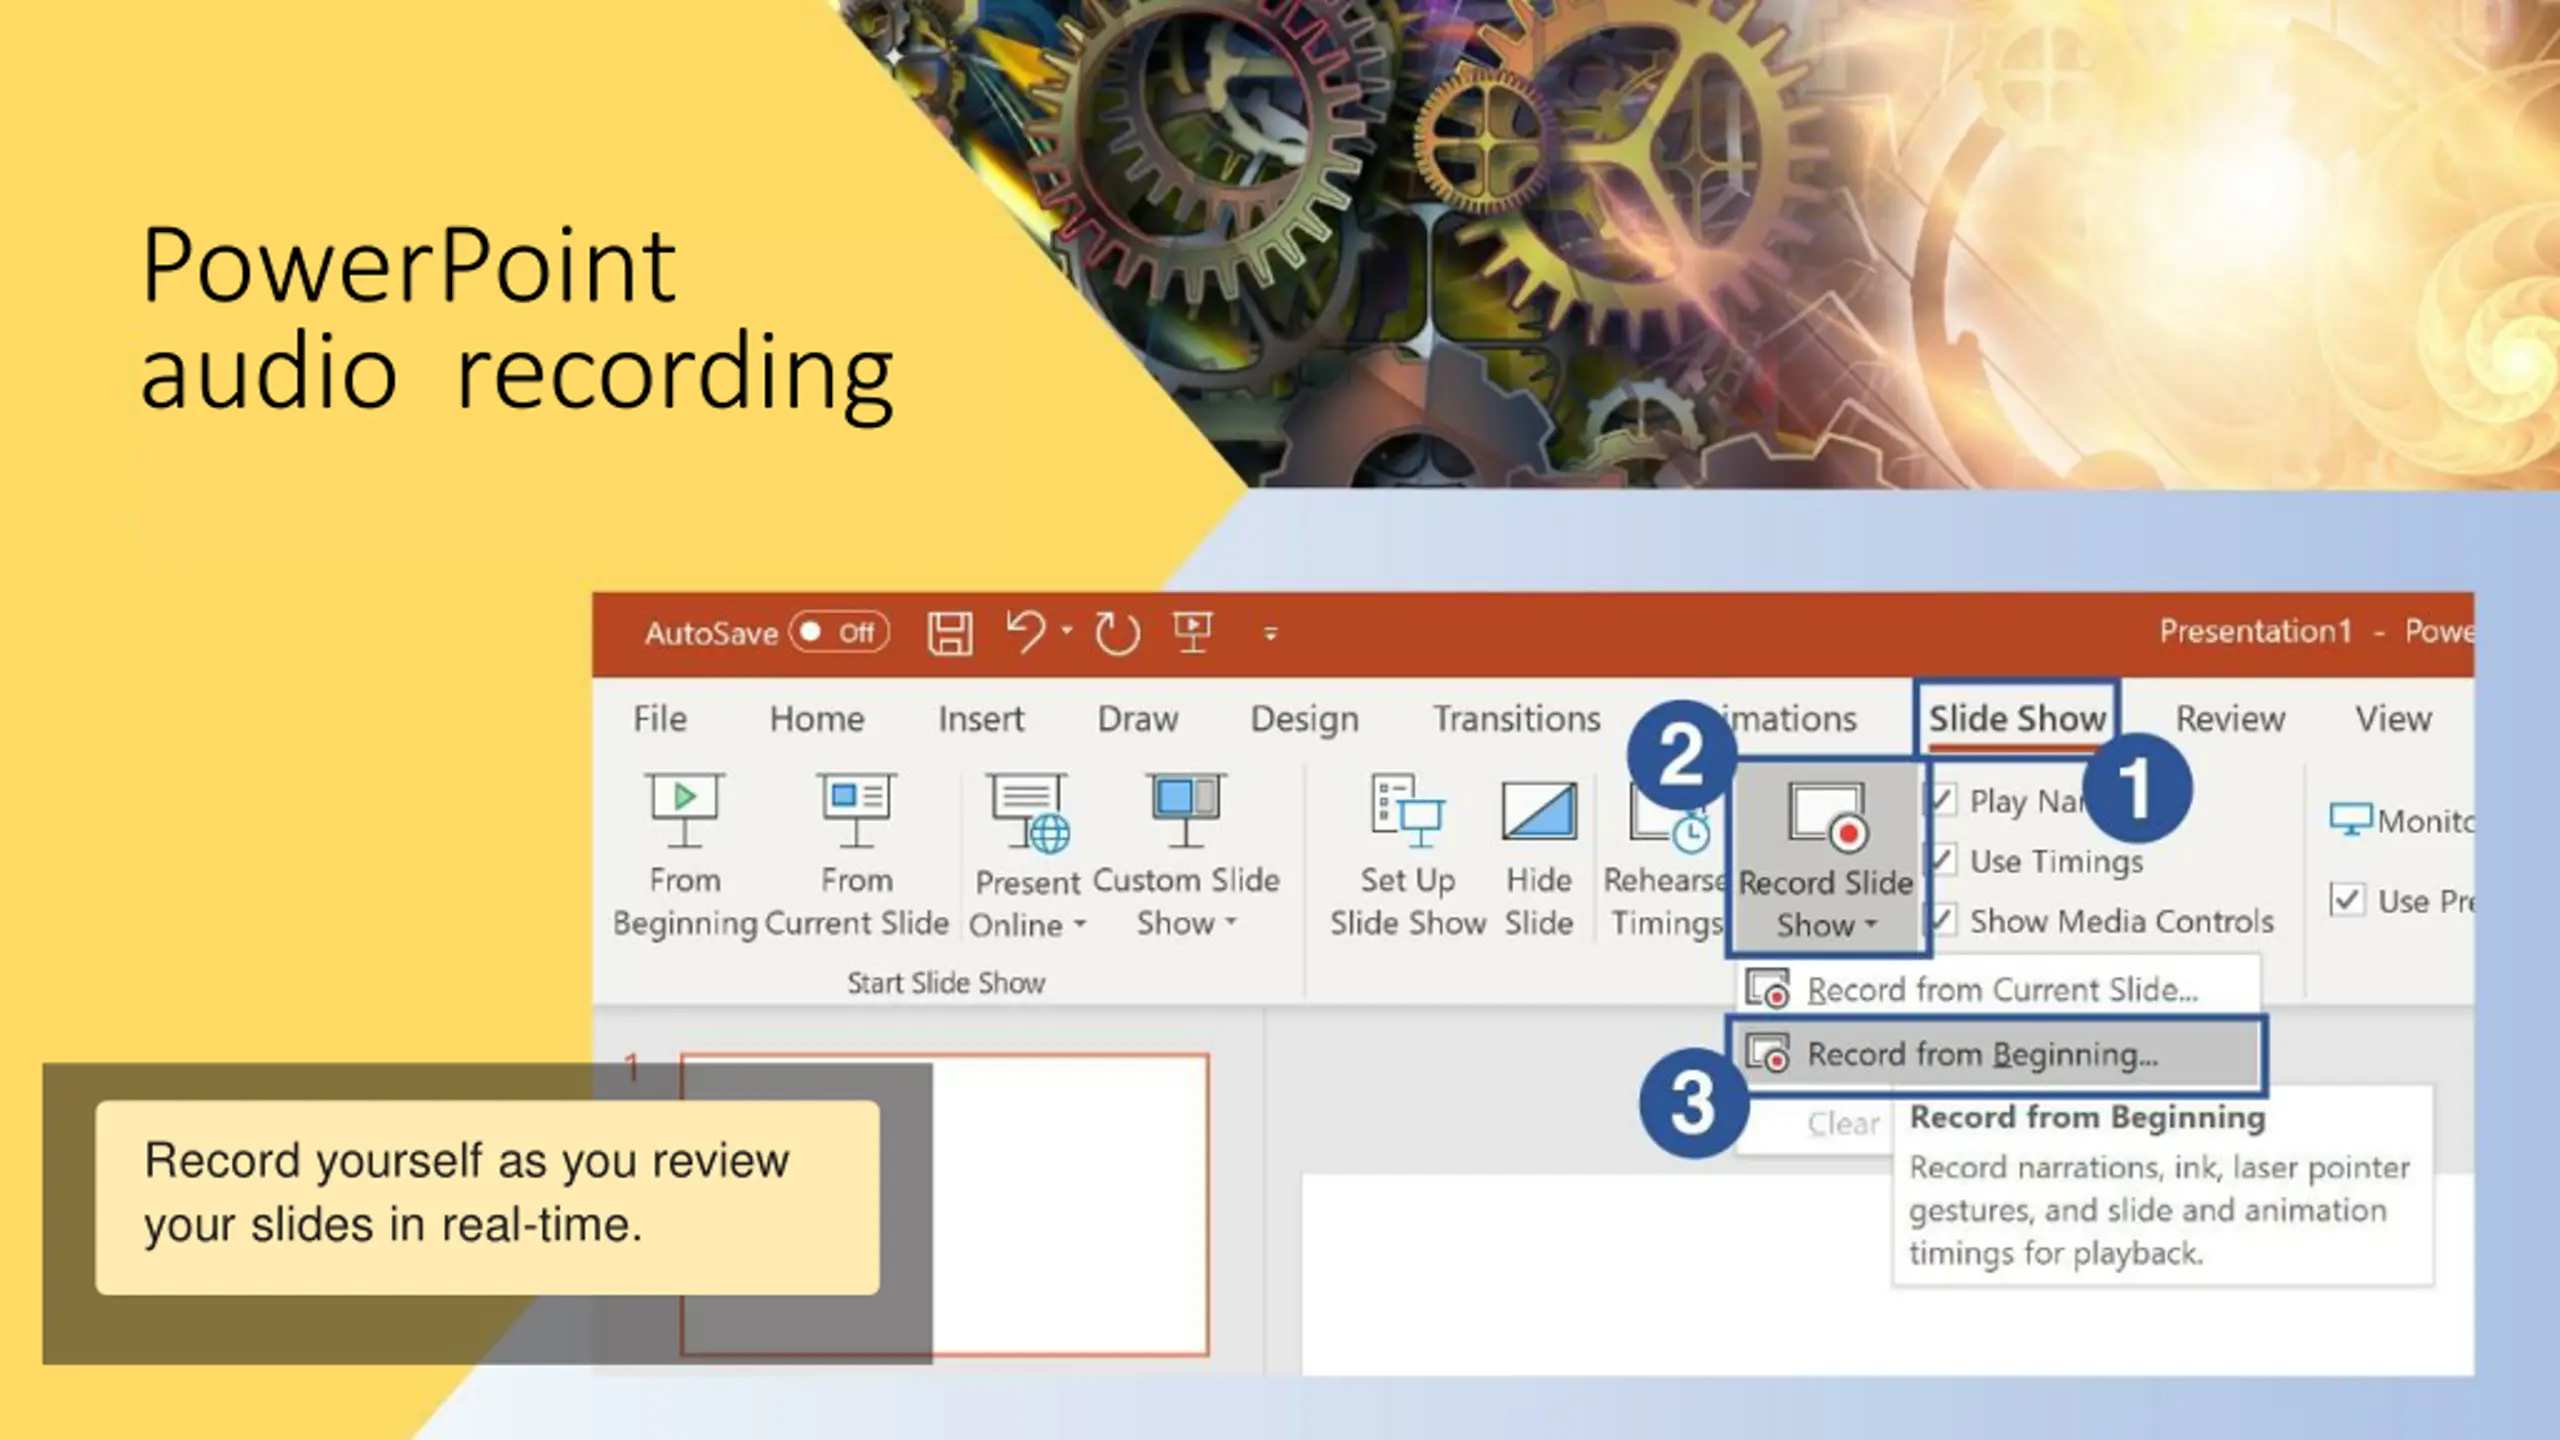Switch to the Transitions tab
The height and width of the screenshot is (1440, 2560).
pos(1517,718)
